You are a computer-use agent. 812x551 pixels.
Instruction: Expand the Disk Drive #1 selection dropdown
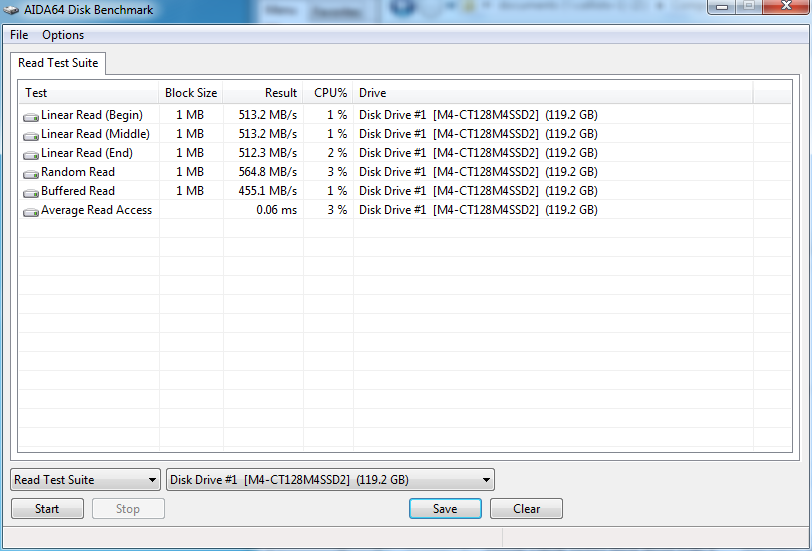[x=330, y=480]
